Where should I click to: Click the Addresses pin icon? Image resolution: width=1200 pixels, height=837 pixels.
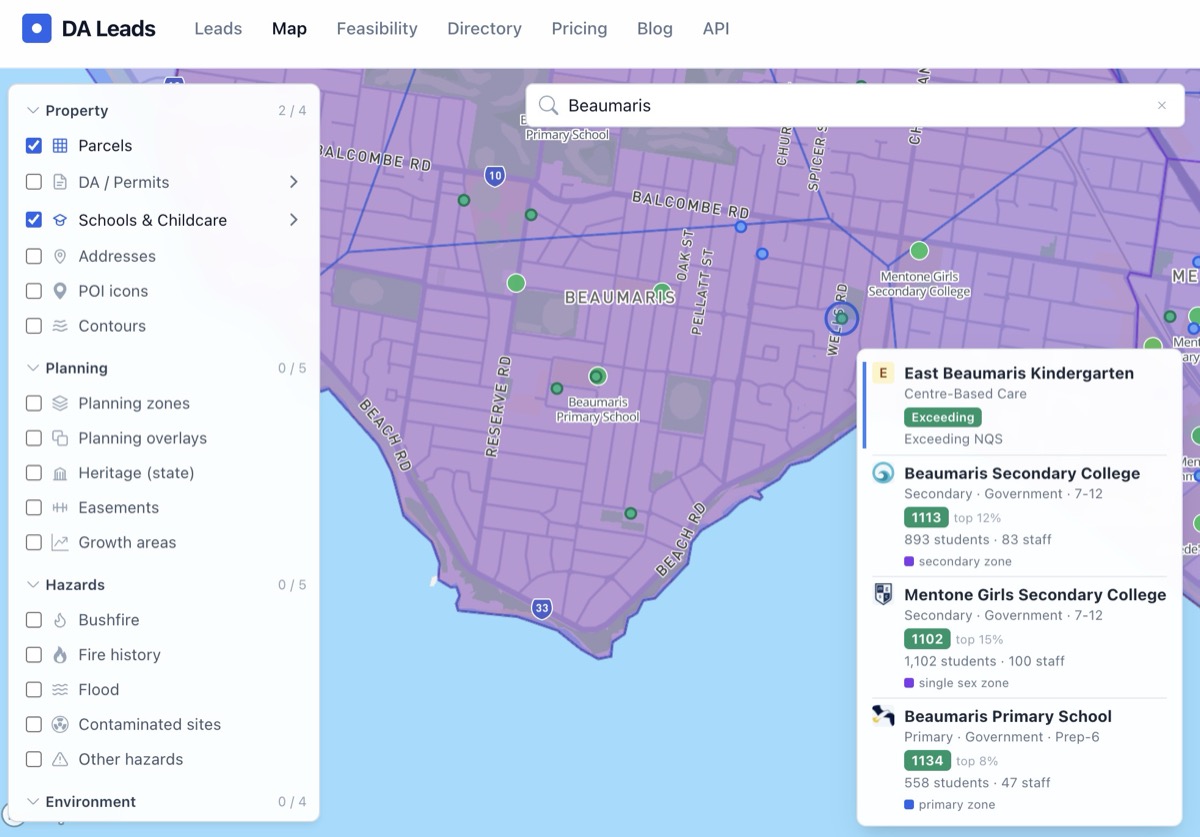tap(60, 256)
